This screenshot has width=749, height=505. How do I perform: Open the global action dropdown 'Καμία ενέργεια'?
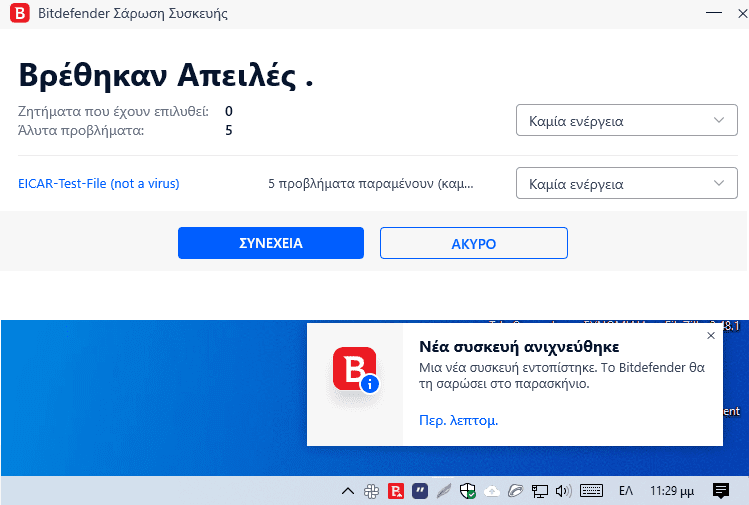pos(626,120)
